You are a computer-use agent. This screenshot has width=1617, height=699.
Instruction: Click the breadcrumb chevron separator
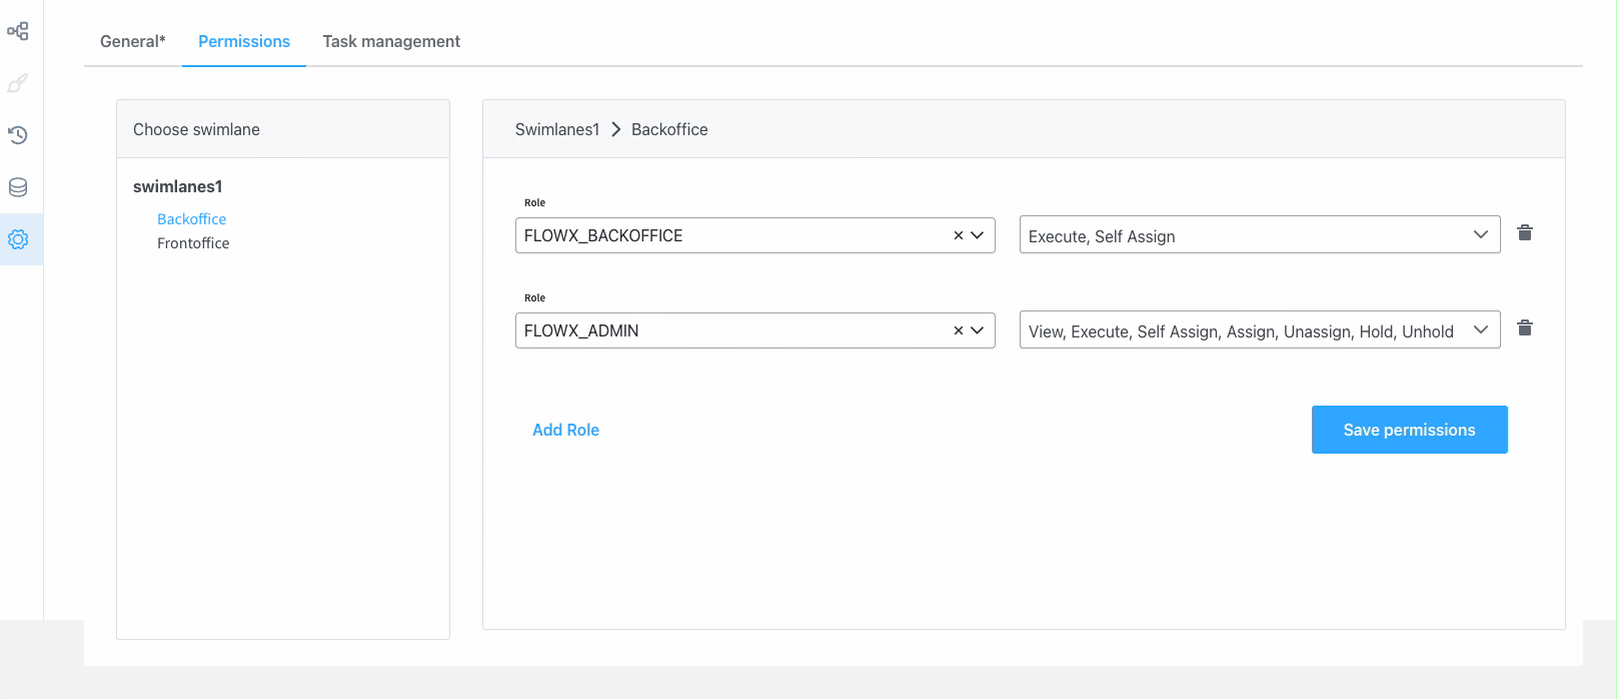(x=616, y=129)
